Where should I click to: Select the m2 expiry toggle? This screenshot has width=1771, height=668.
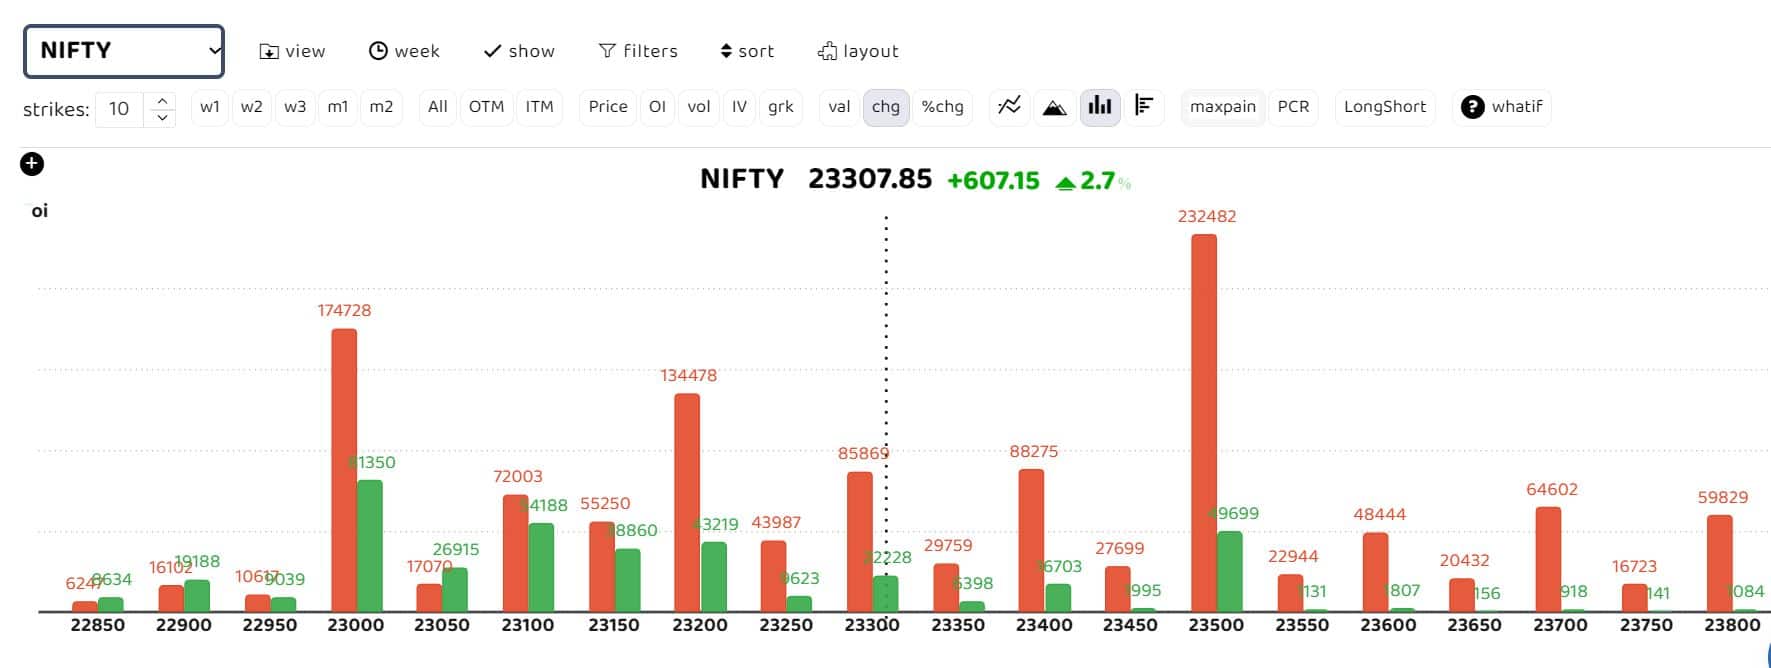pos(381,107)
